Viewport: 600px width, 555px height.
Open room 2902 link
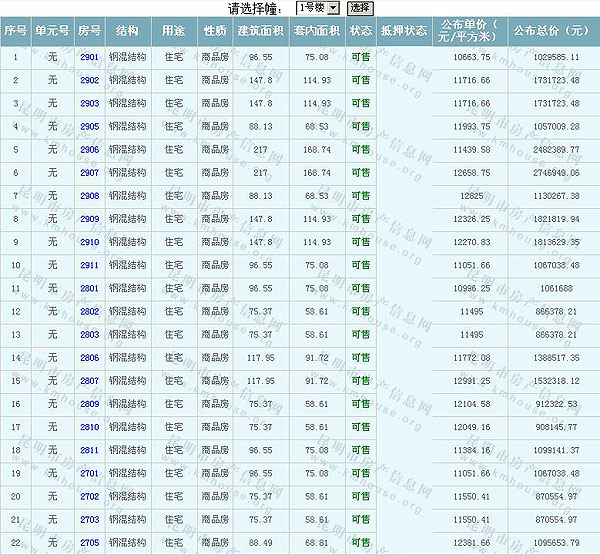click(x=90, y=80)
